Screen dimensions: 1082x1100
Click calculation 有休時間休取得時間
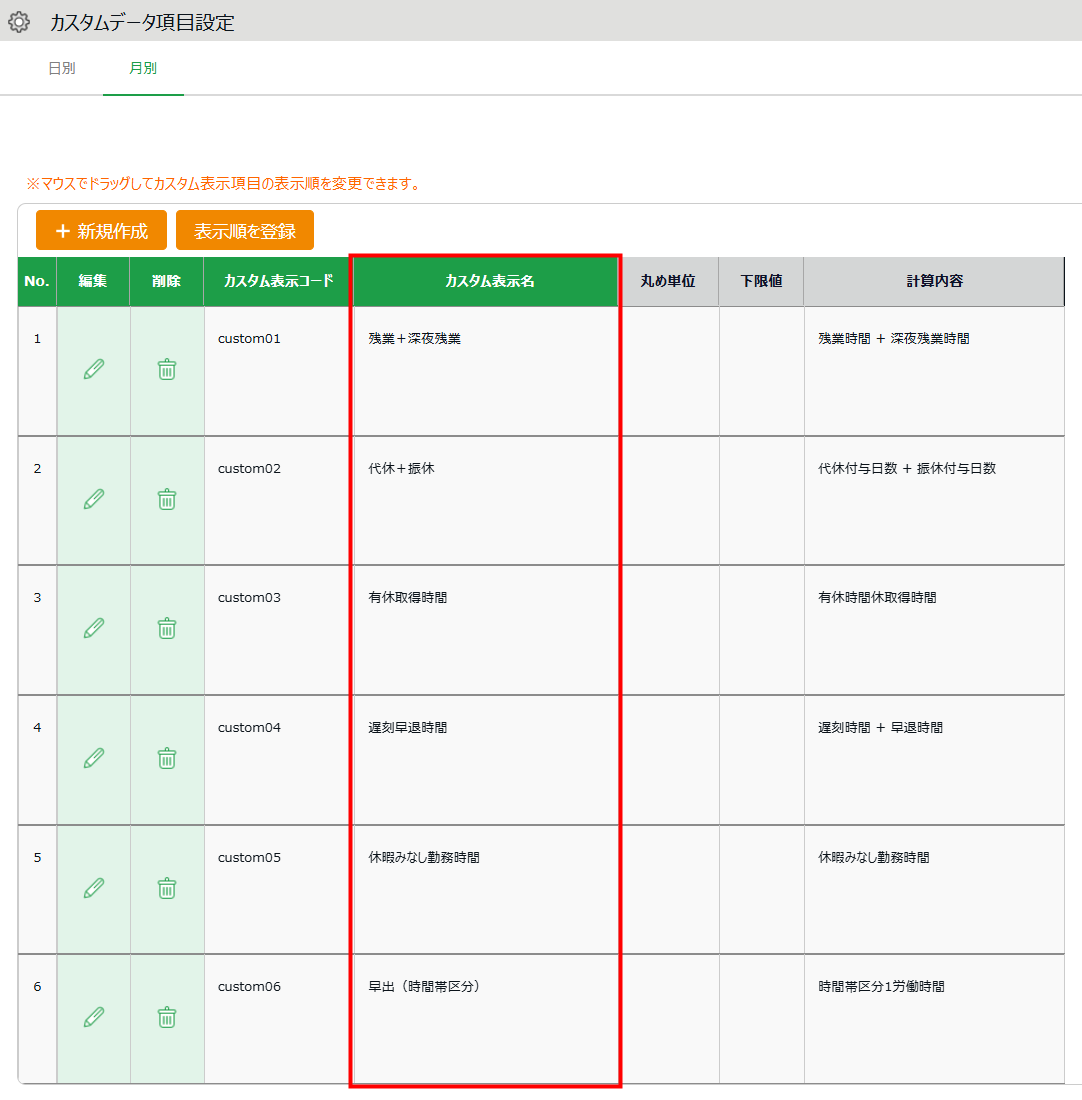(877, 598)
